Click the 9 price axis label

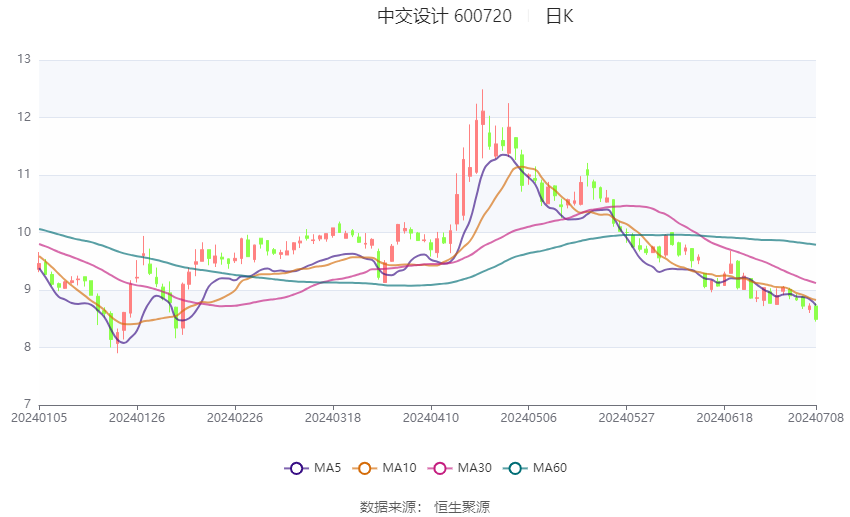[27, 289]
